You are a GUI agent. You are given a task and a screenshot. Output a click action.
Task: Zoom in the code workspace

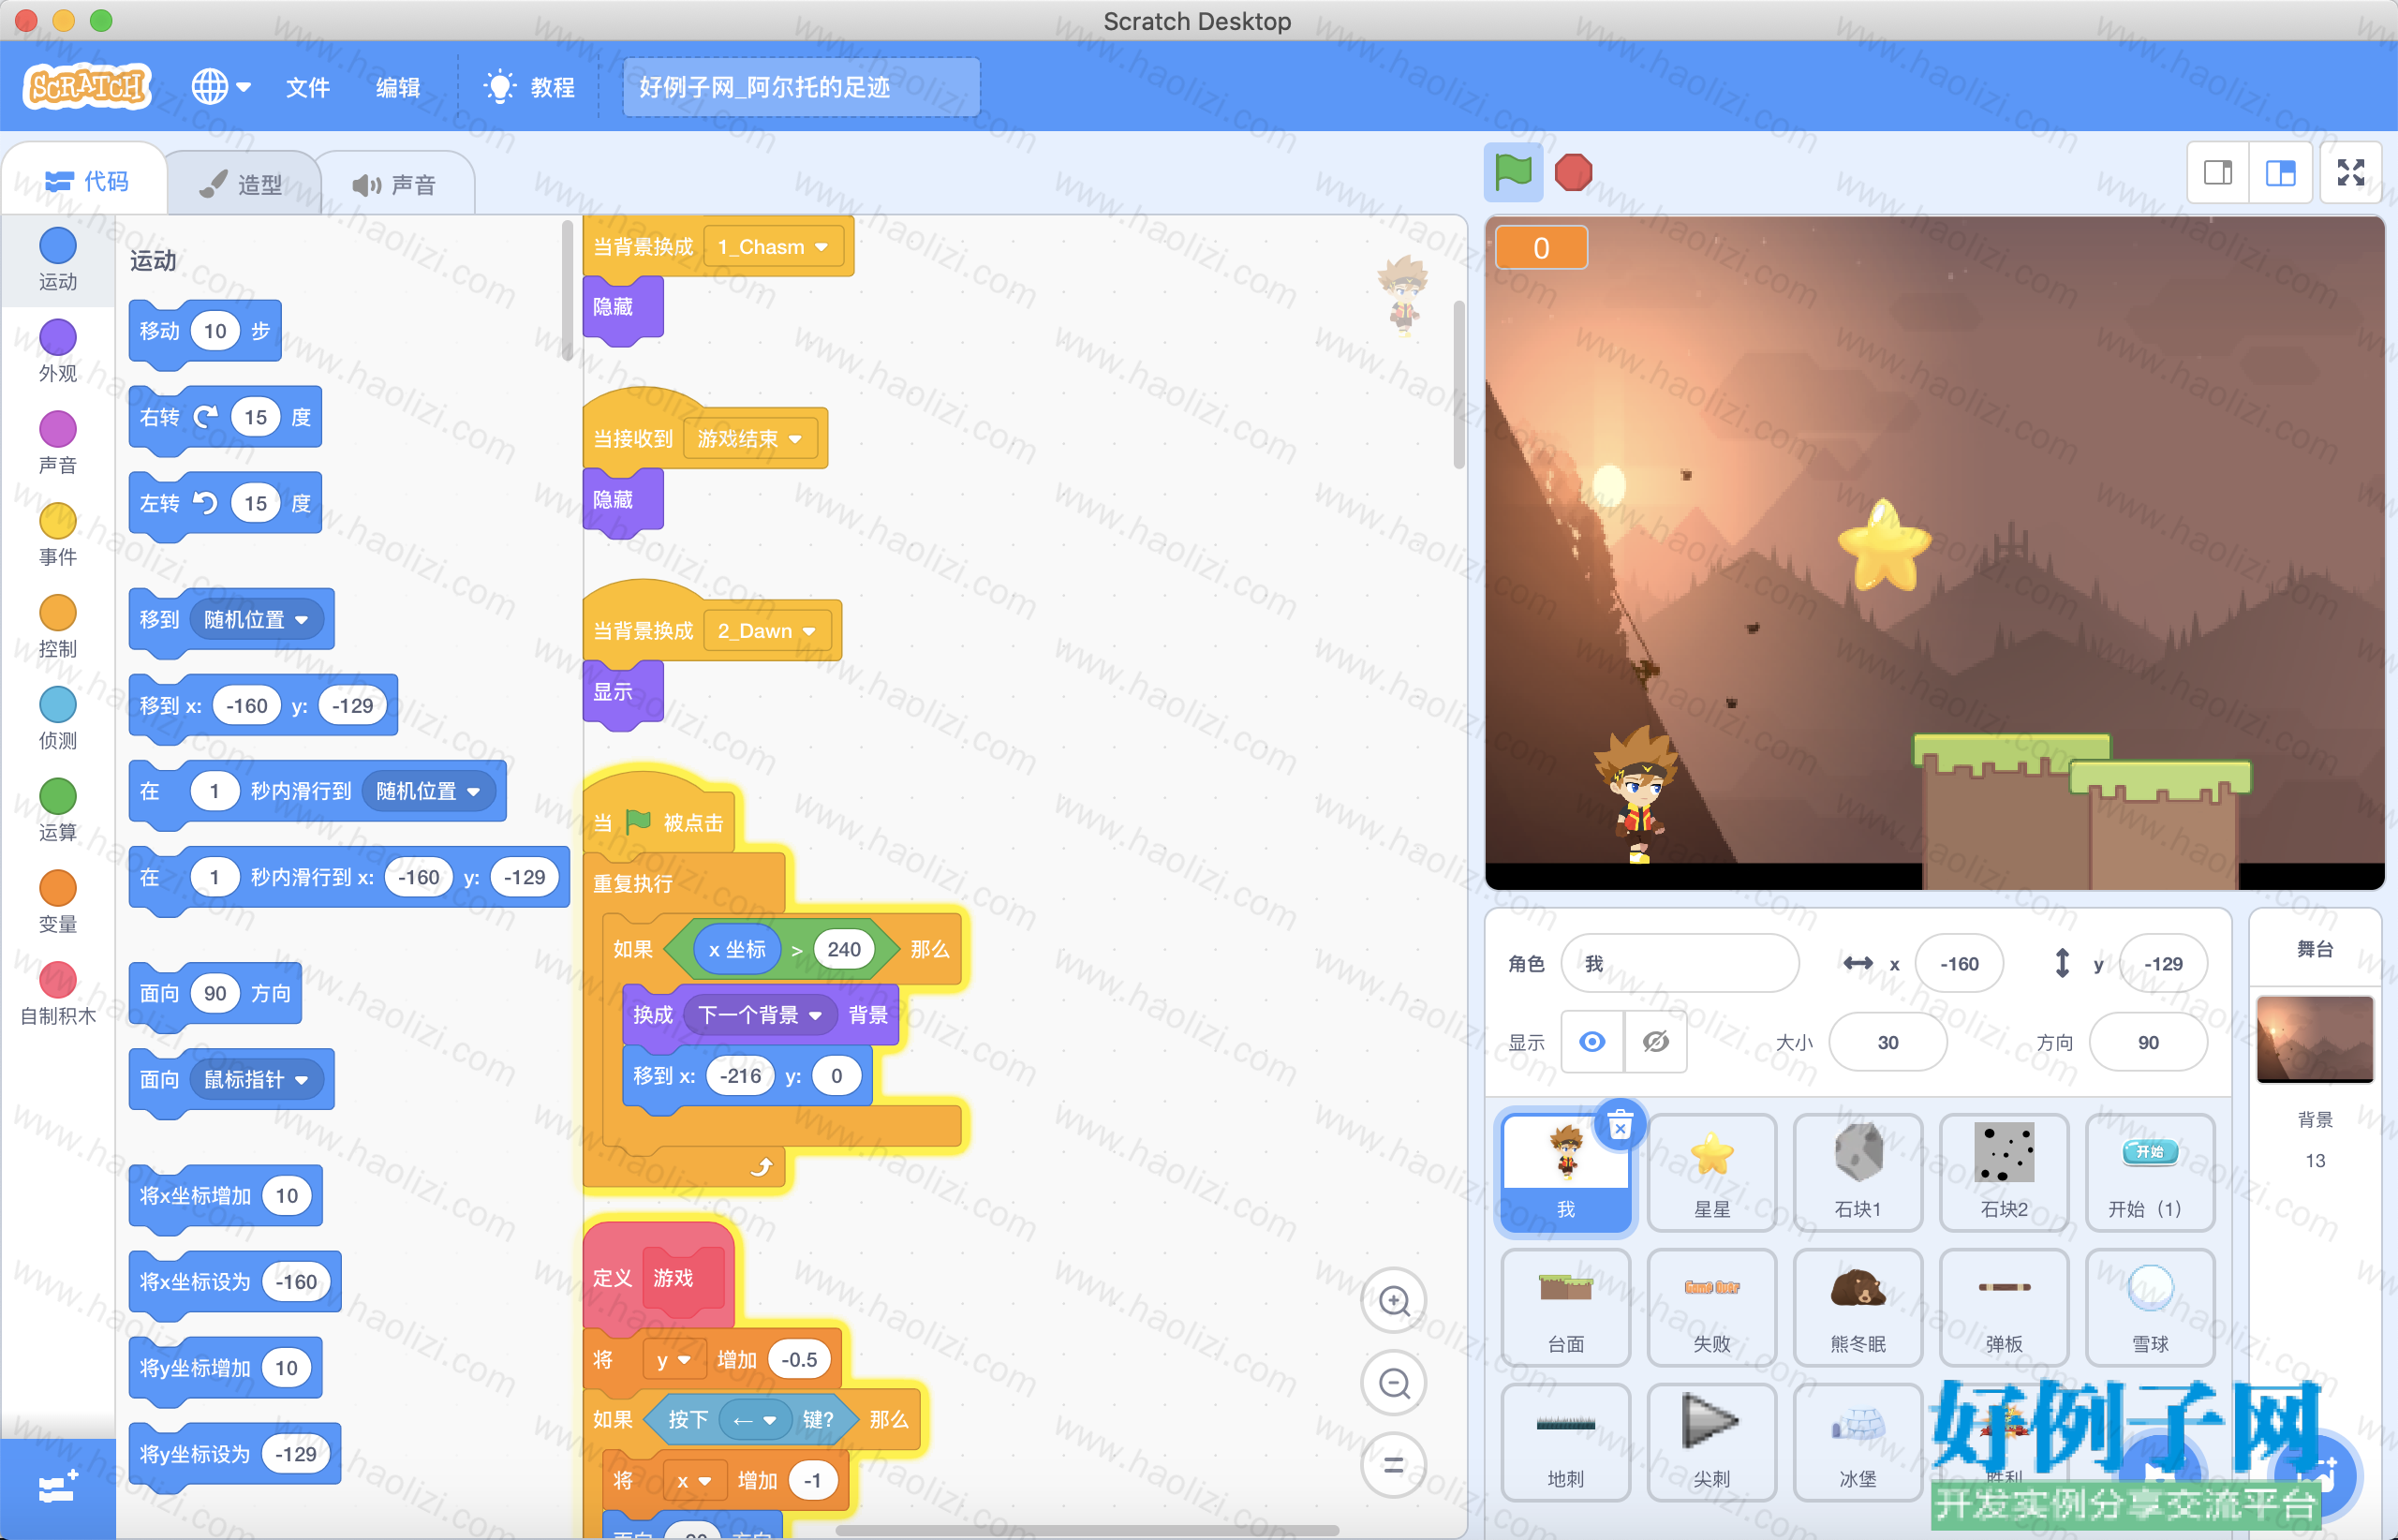coord(1394,1300)
